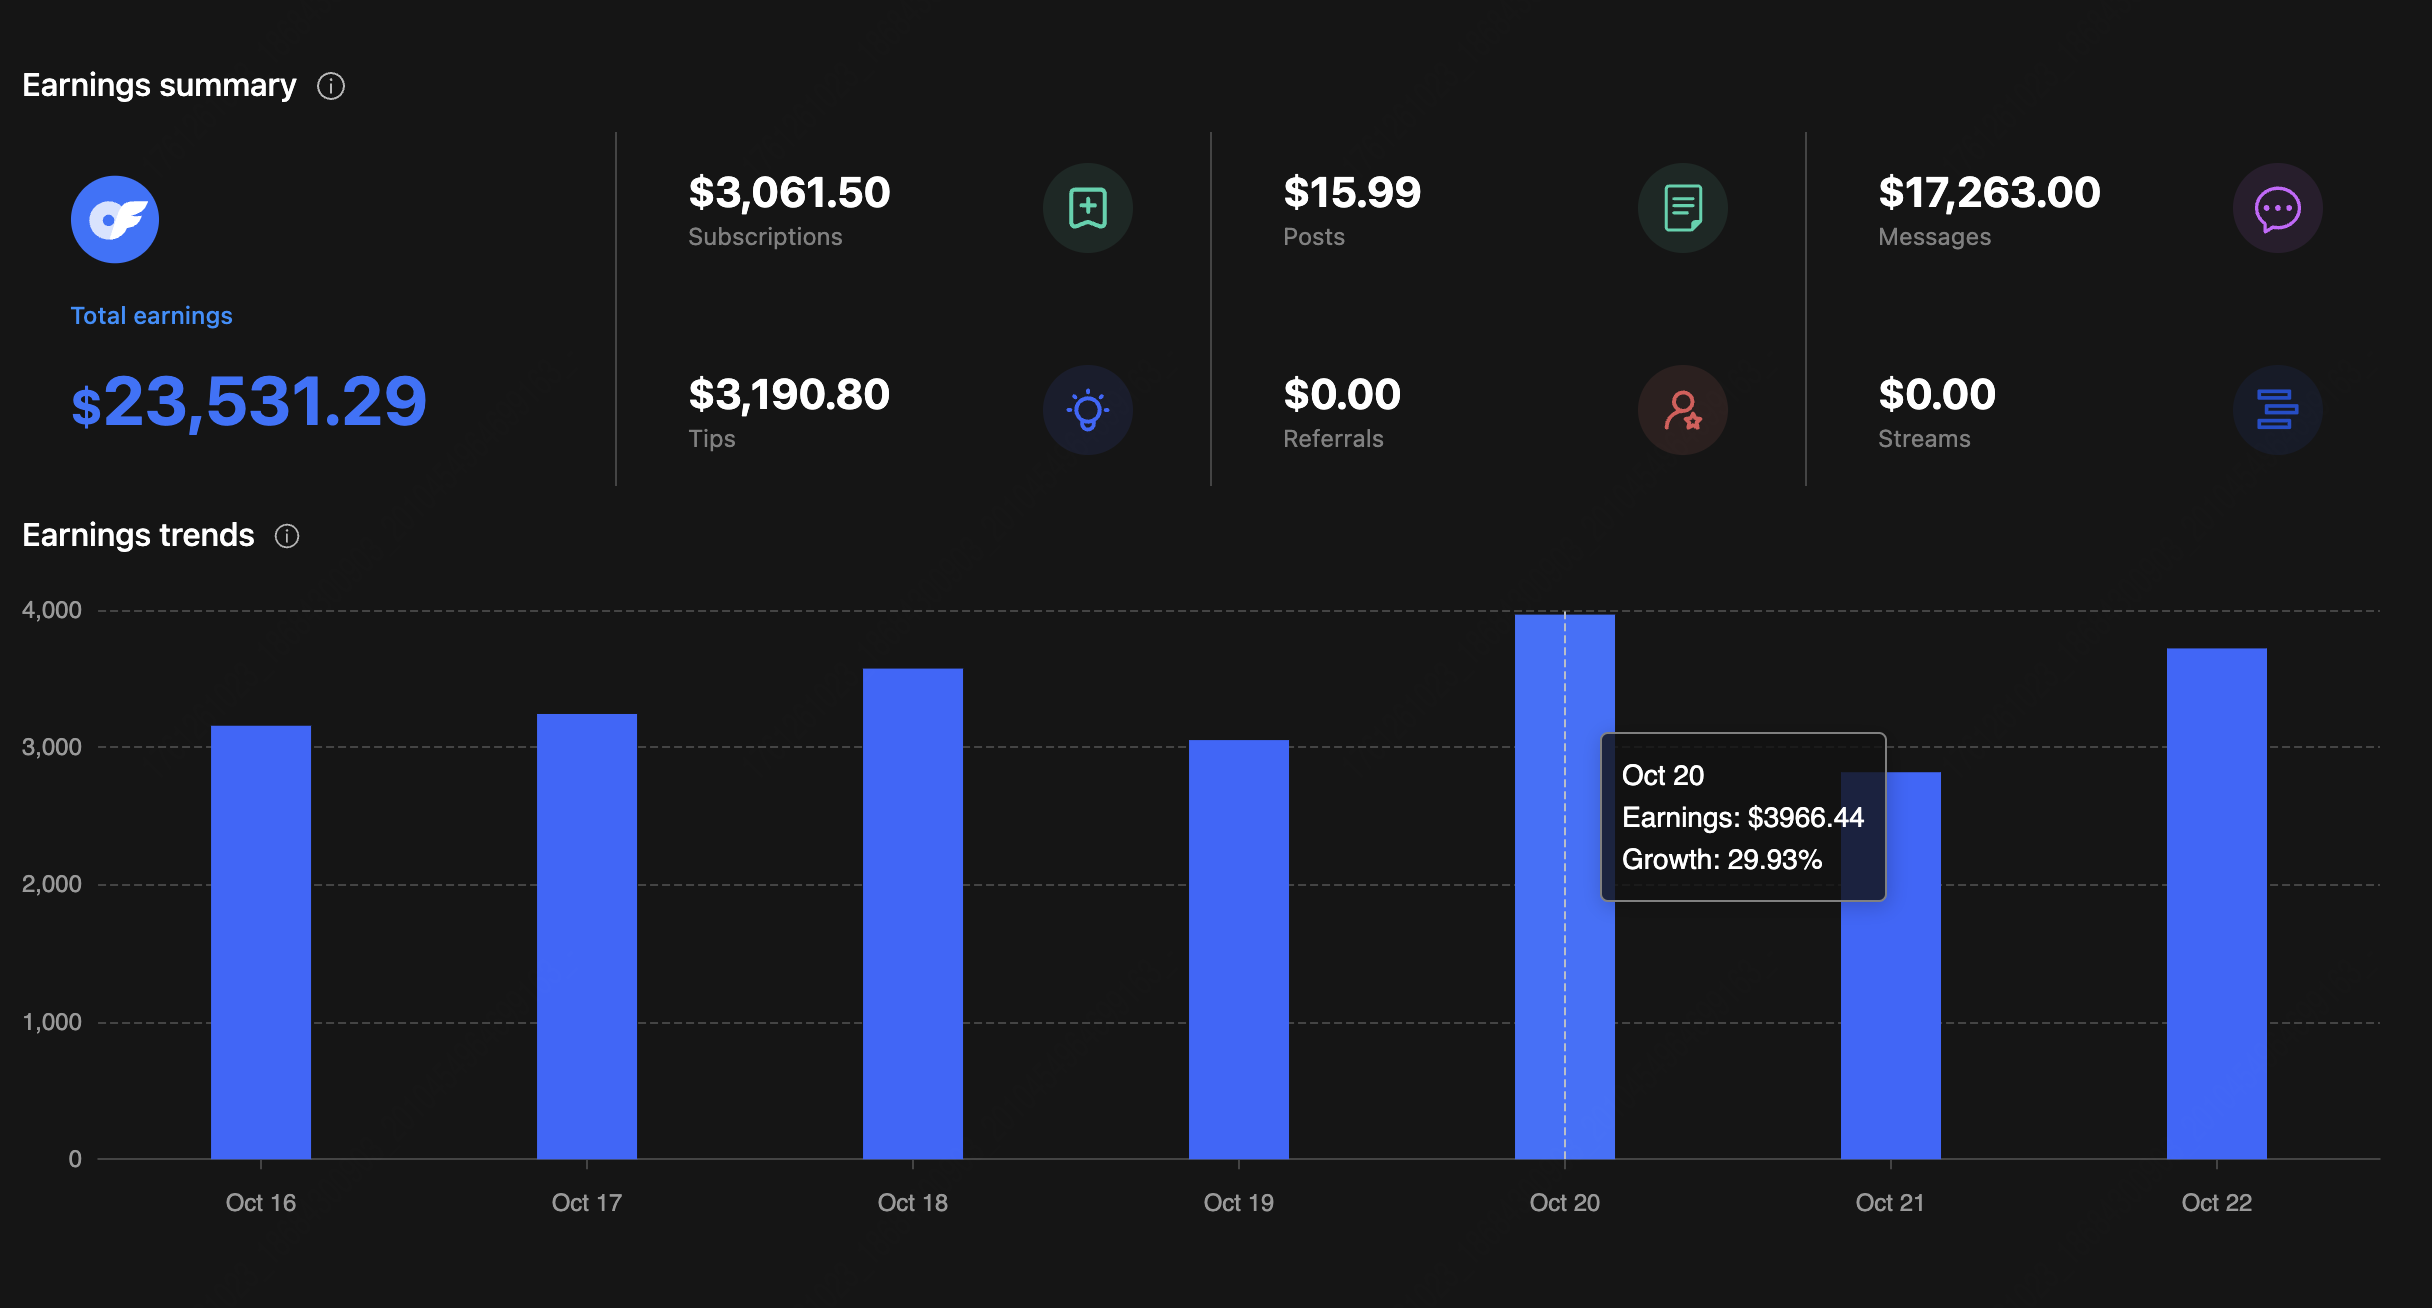Click the Oct 19 axis label

coord(1239,1203)
